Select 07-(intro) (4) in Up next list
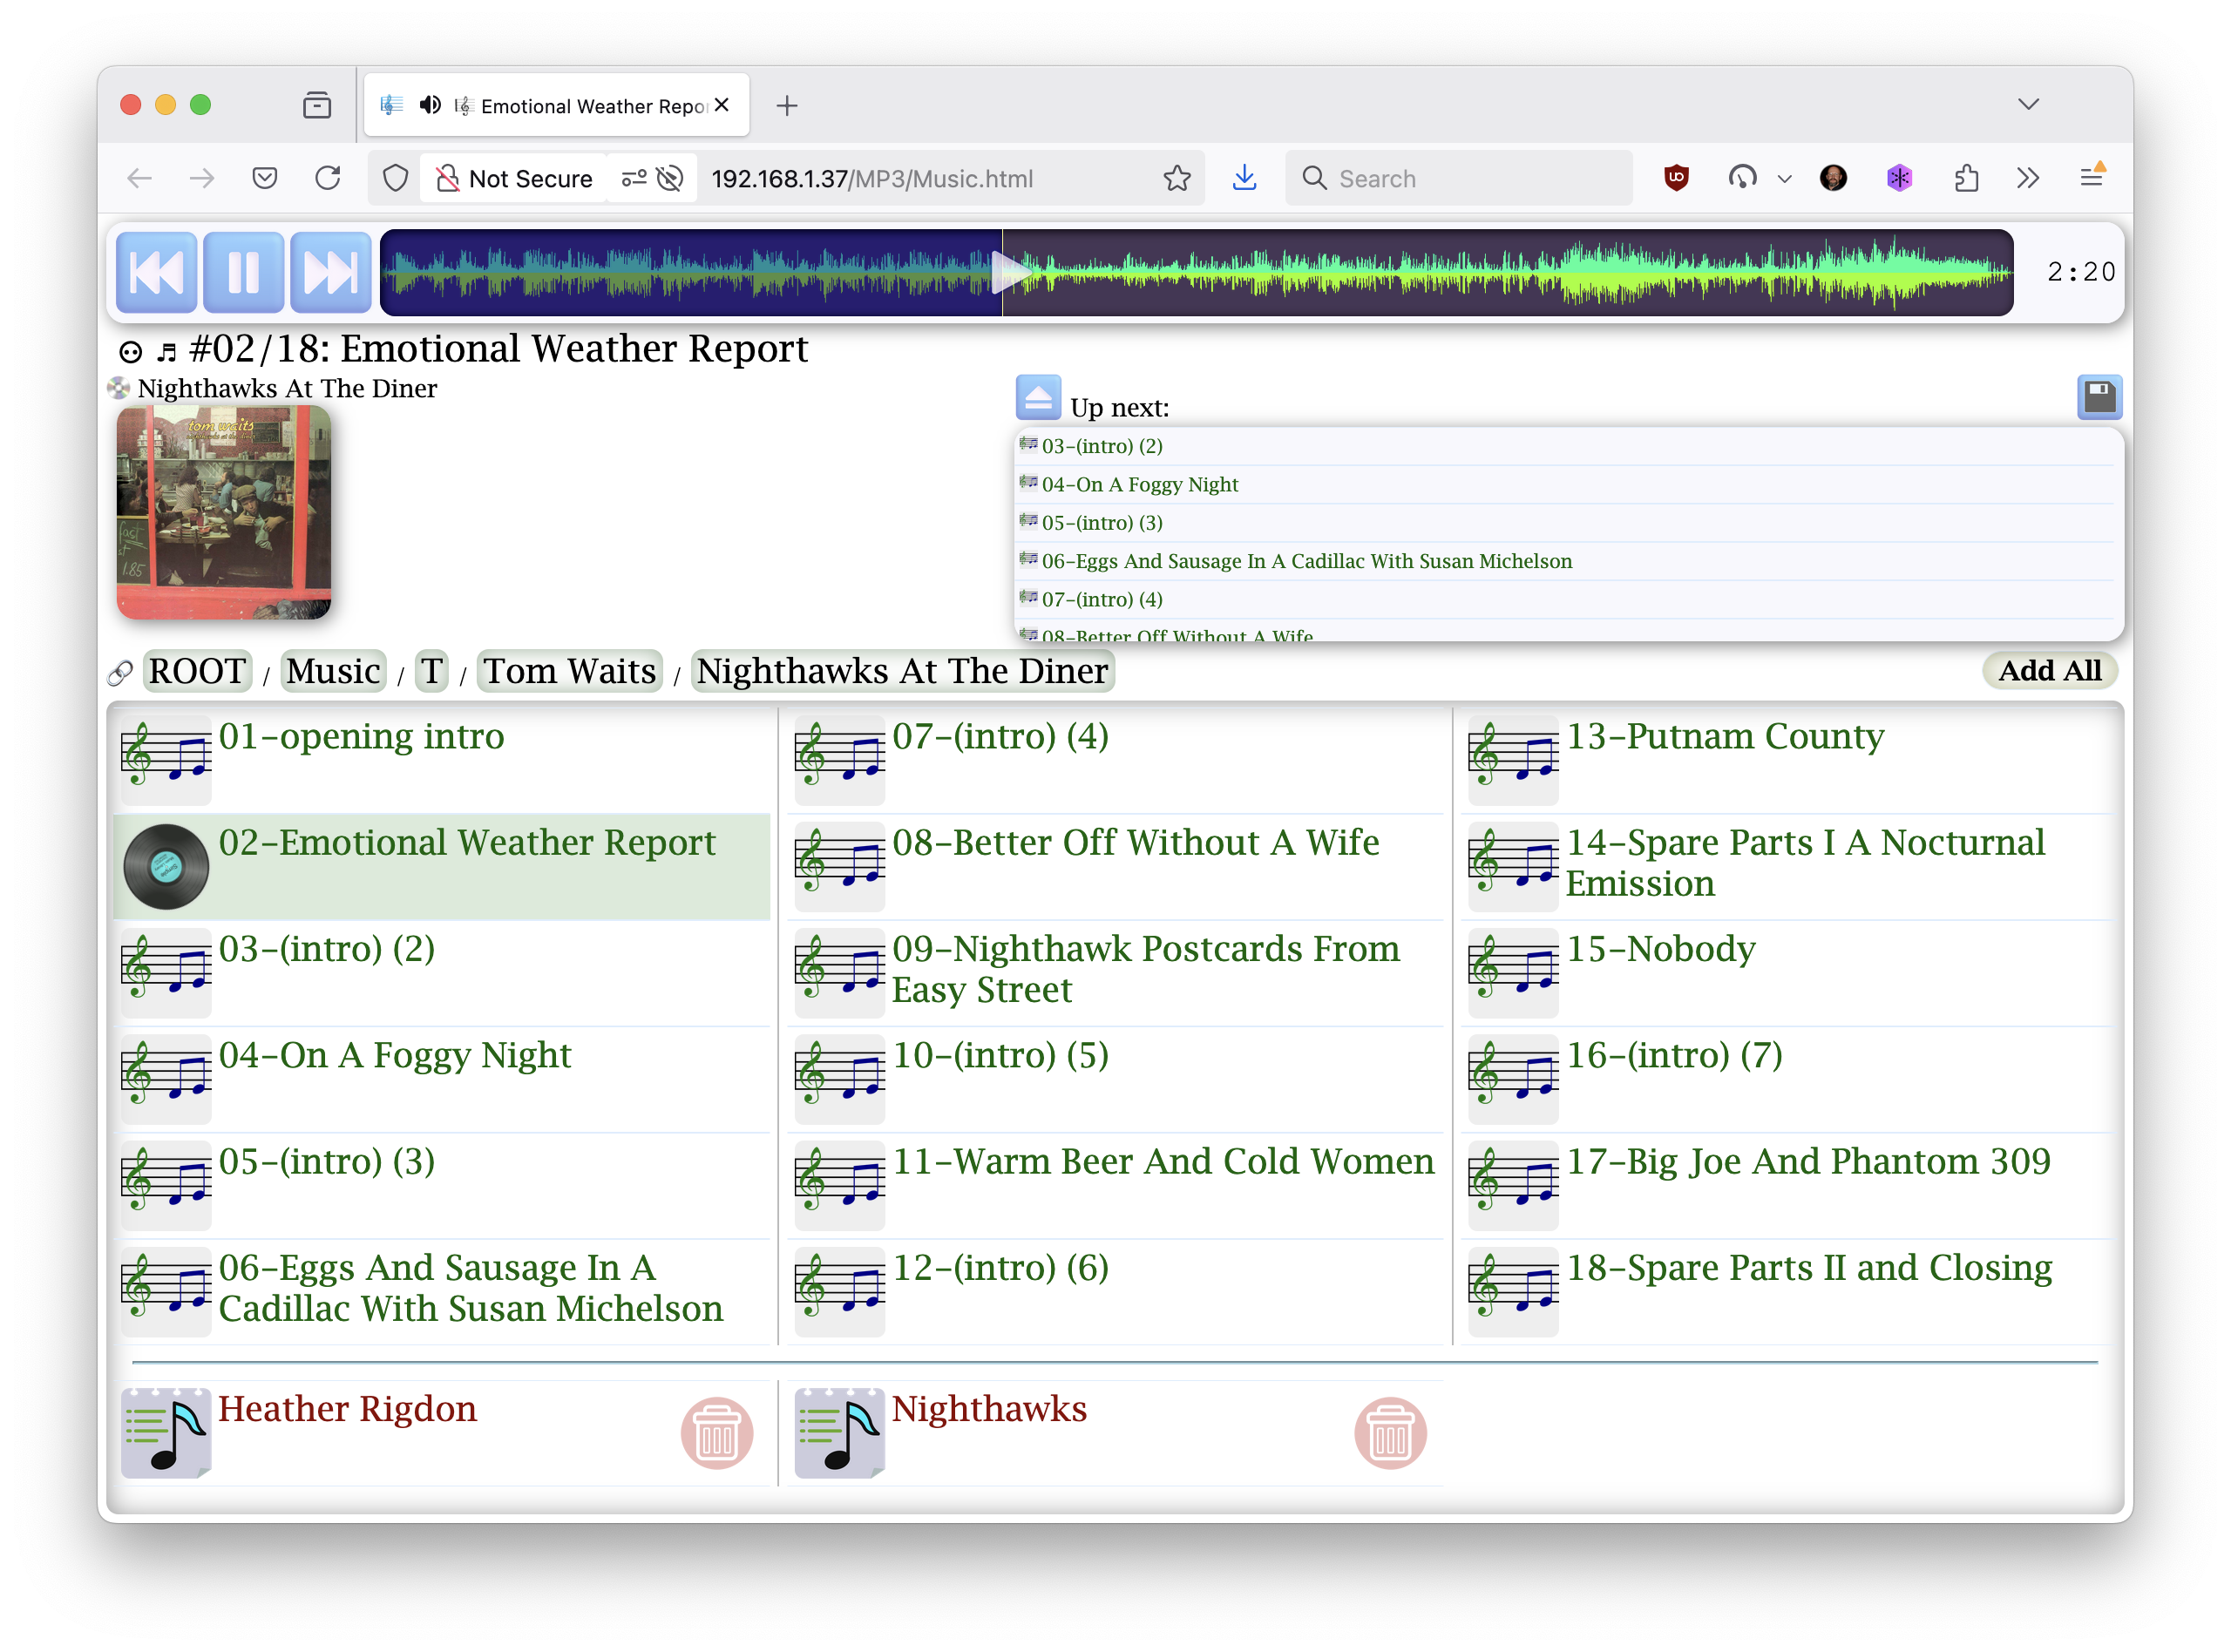 (1102, 599)
